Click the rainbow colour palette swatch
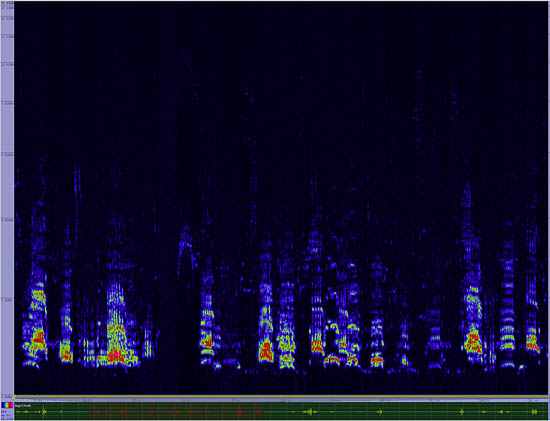The width and height of the screenshot is (550, 421). 7,405
